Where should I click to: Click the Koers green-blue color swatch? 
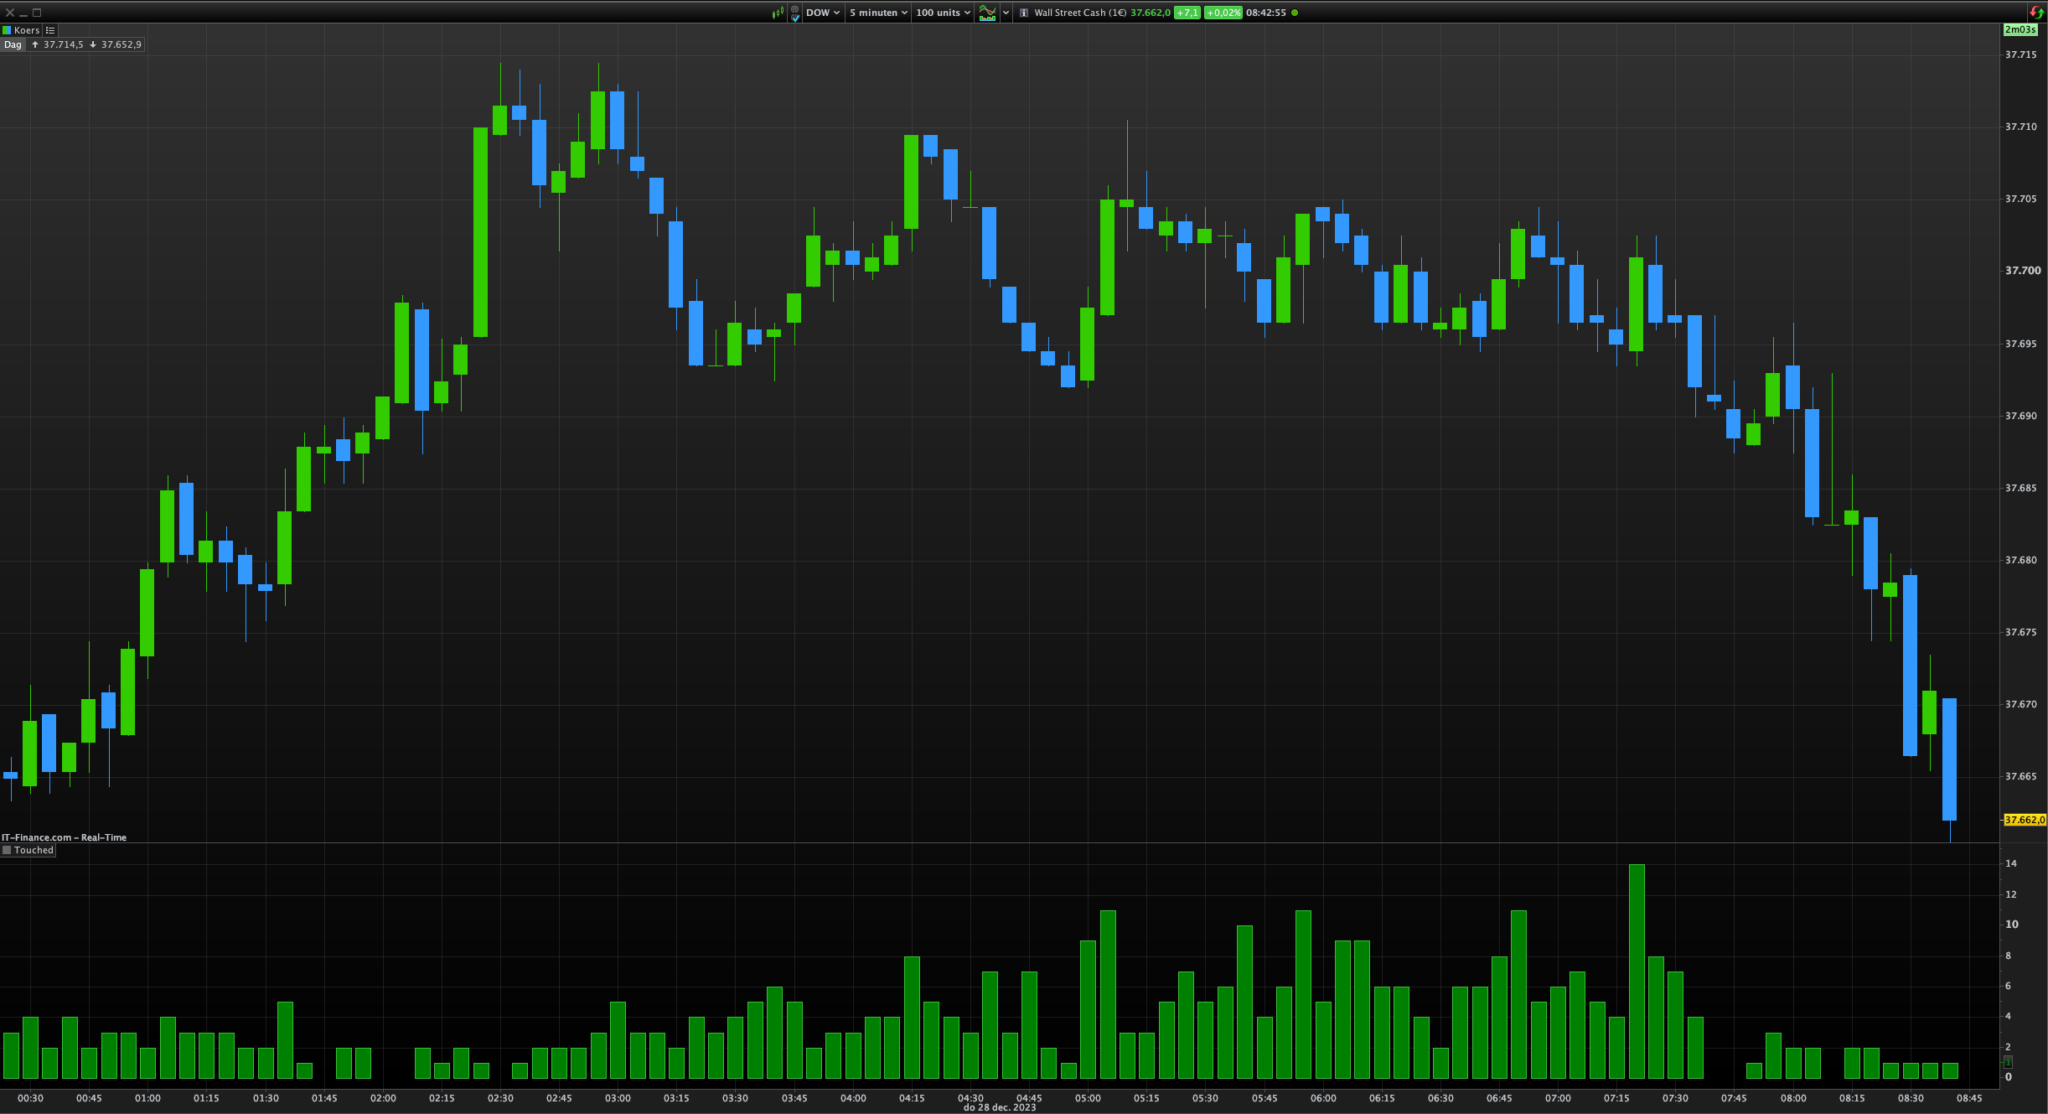pos(7,30)
